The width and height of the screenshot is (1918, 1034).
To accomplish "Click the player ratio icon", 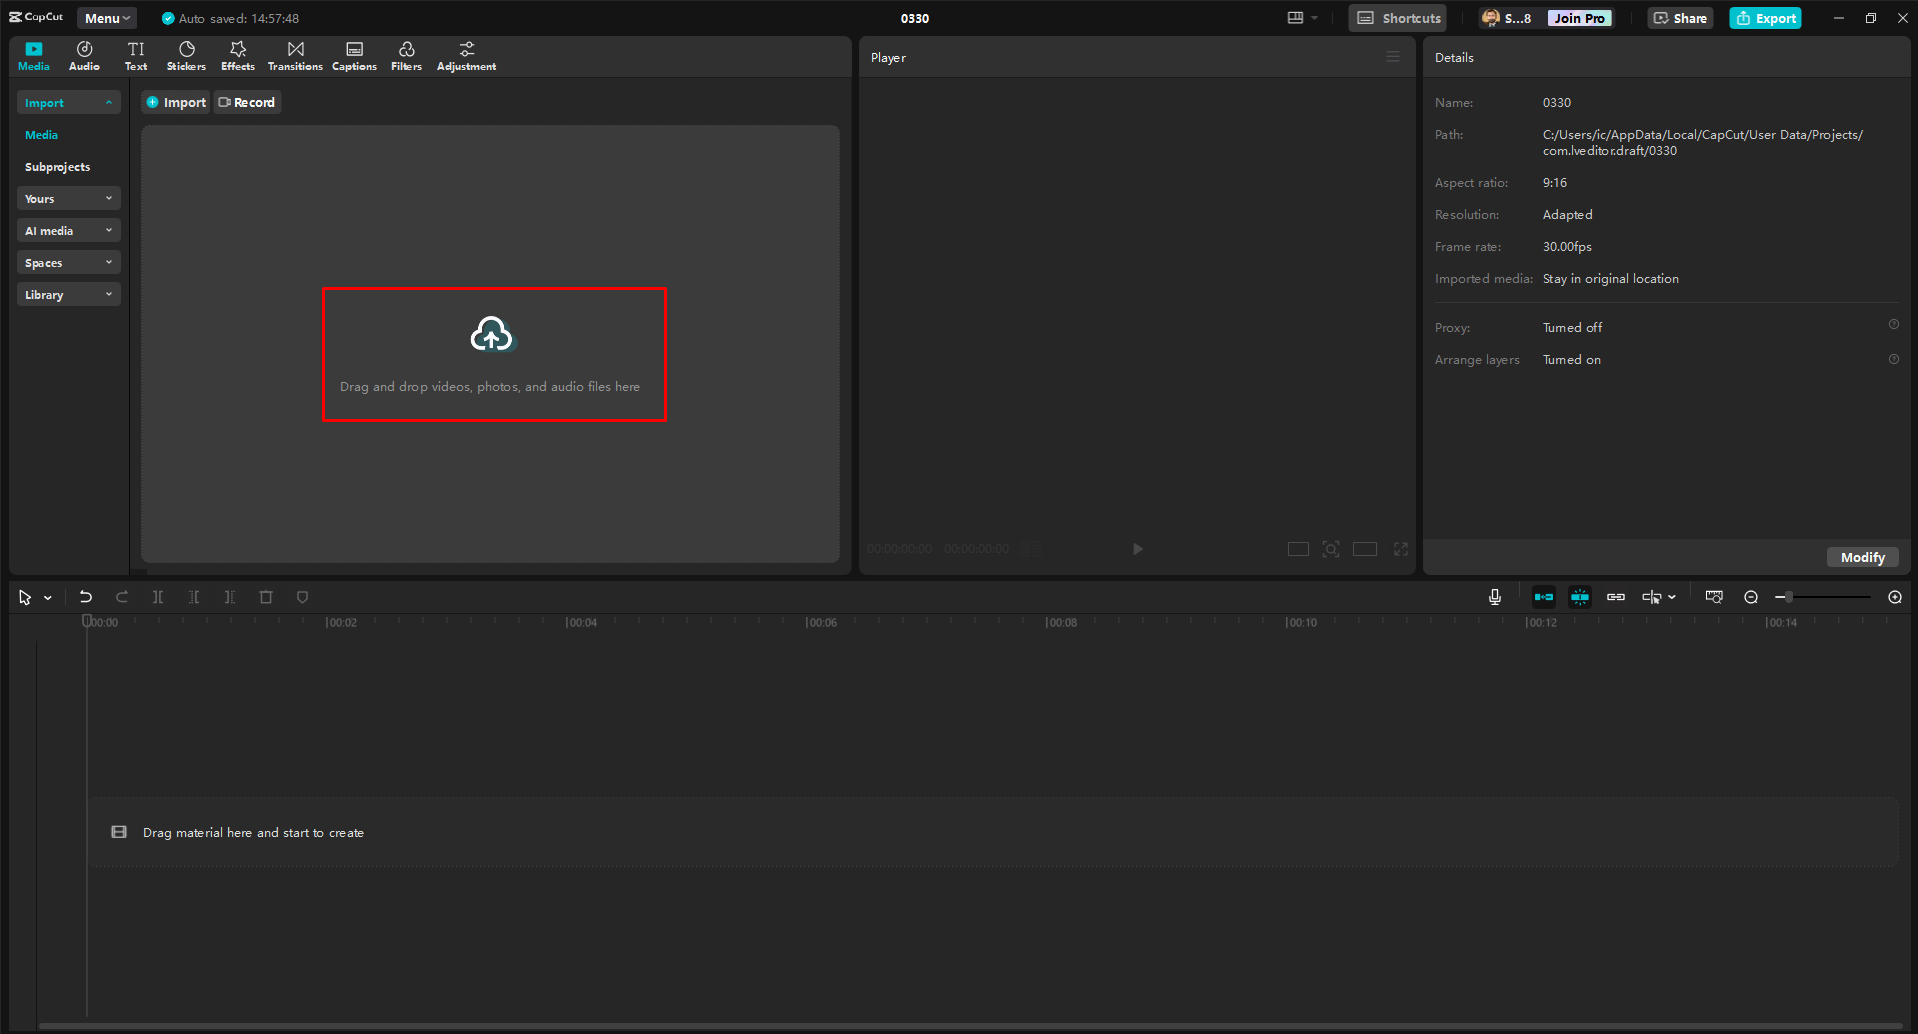I will click(x=1298, y=549).
